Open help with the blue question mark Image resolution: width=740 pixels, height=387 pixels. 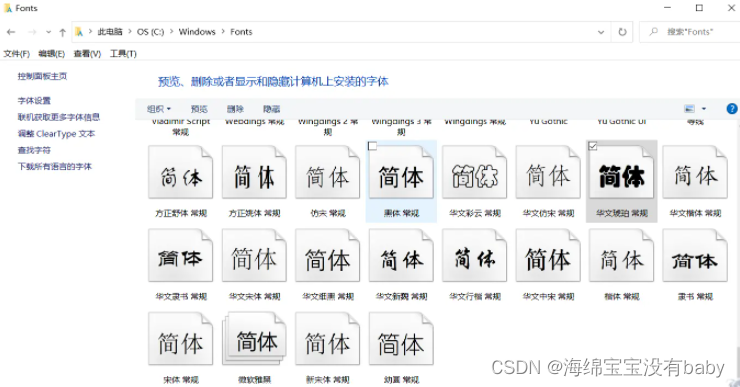tap(732, 109)
